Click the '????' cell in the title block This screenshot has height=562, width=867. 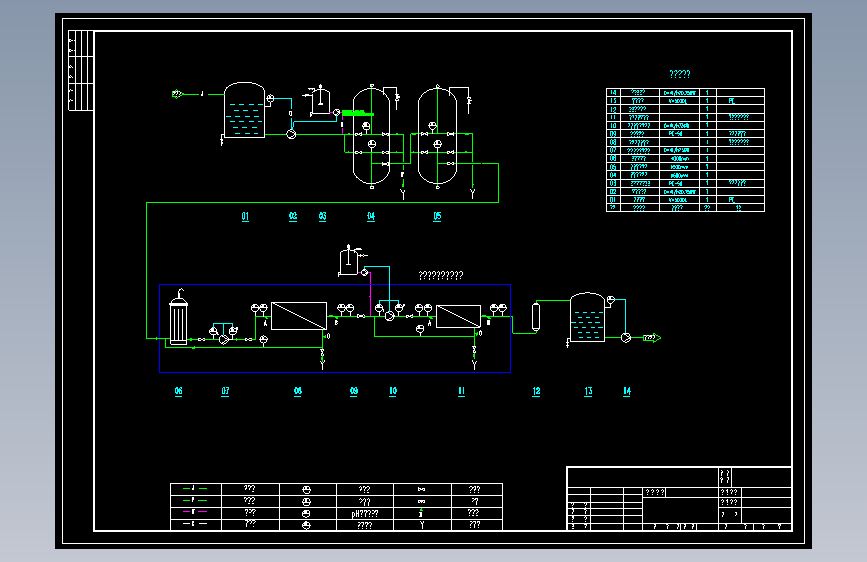coord(655,492)
